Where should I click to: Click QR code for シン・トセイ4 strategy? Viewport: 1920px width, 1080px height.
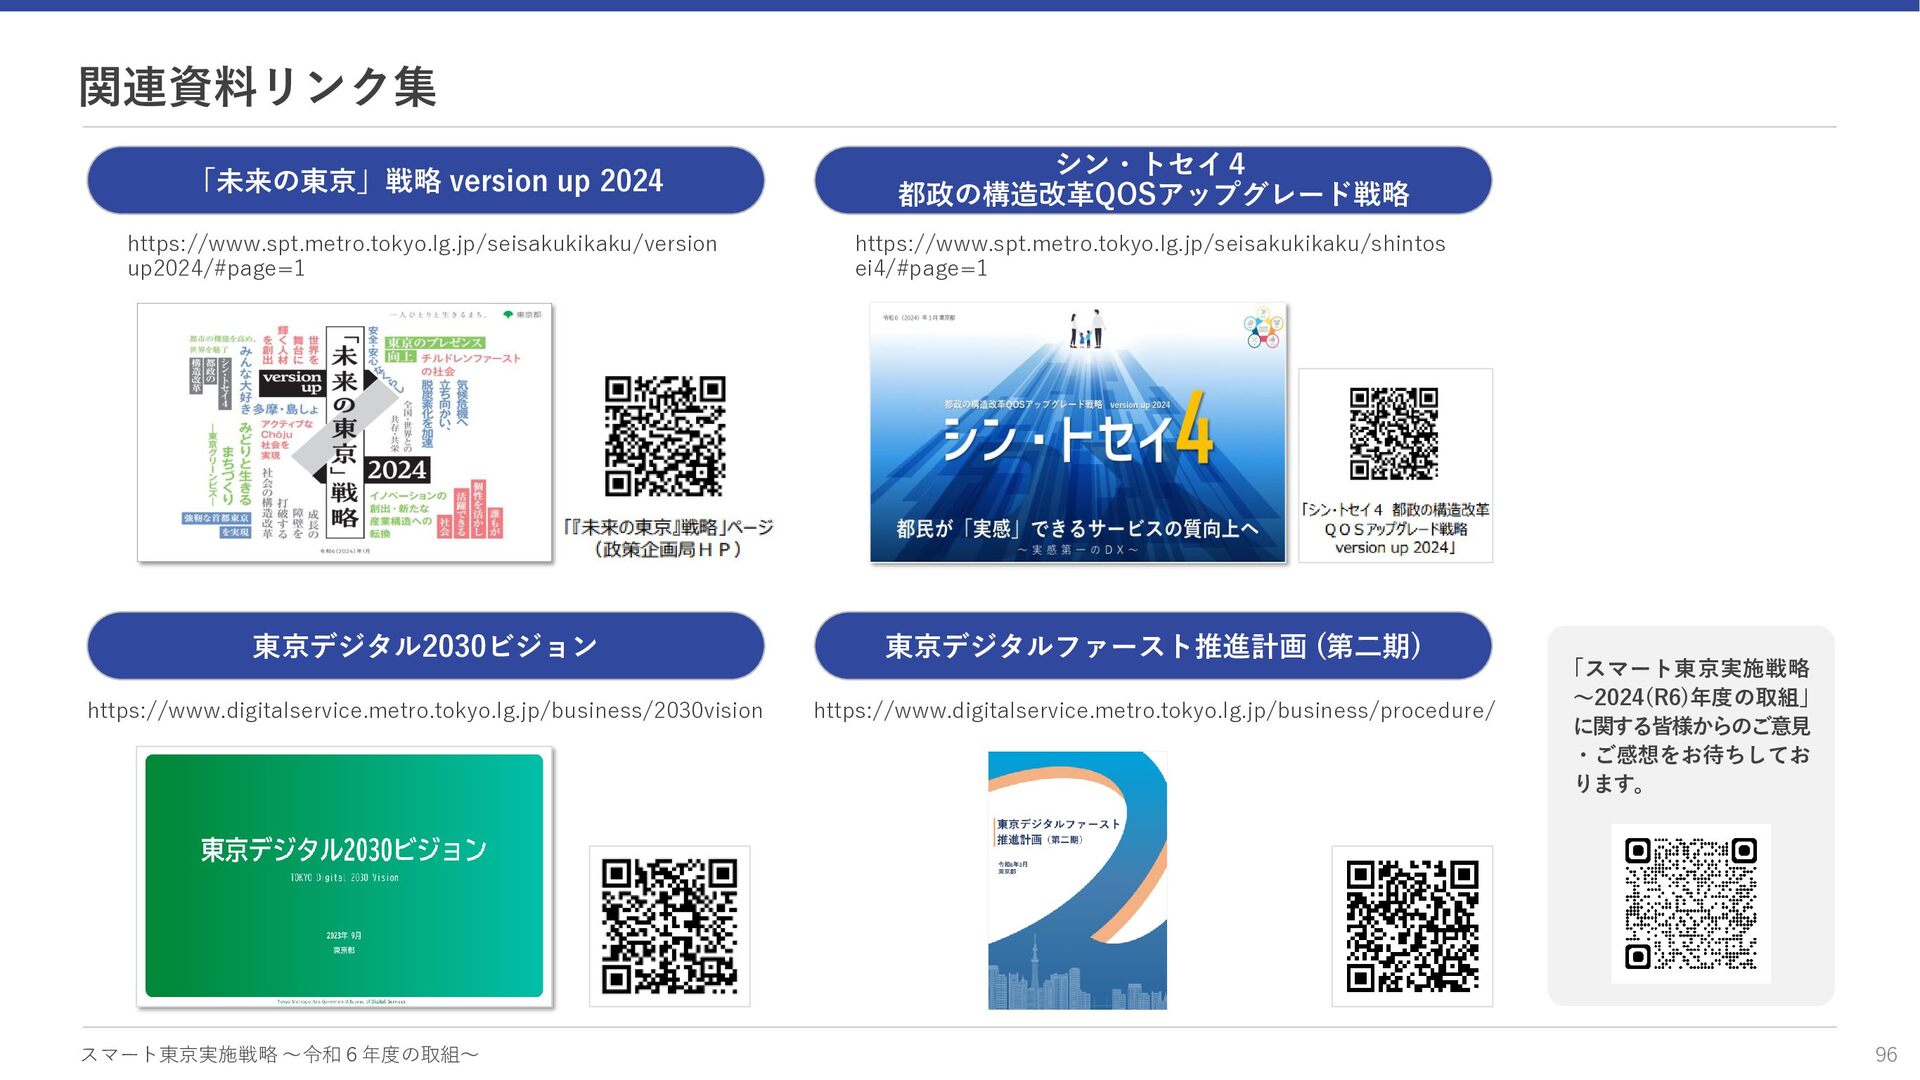click(1393, 433)
